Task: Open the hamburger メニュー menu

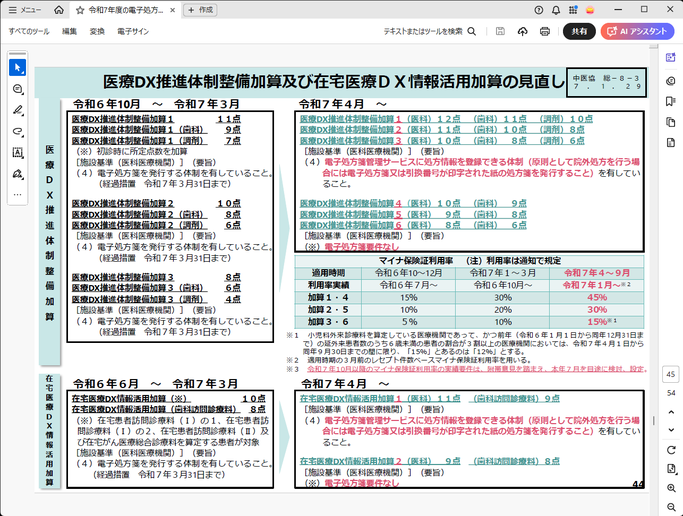Action: 25,10
